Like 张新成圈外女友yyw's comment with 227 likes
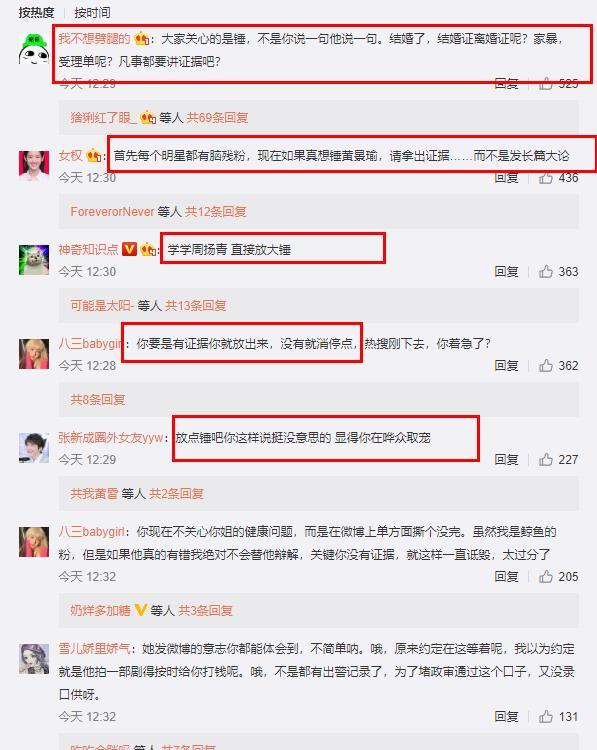597x750 pixels. [546, 459]
